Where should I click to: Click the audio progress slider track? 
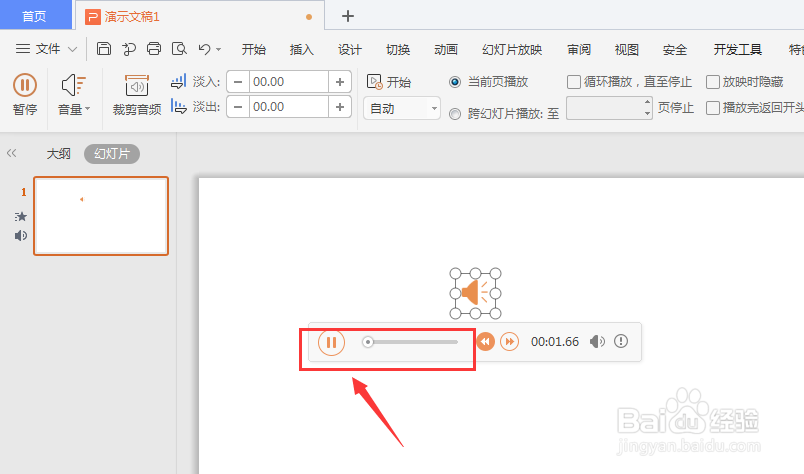point(410,342)
